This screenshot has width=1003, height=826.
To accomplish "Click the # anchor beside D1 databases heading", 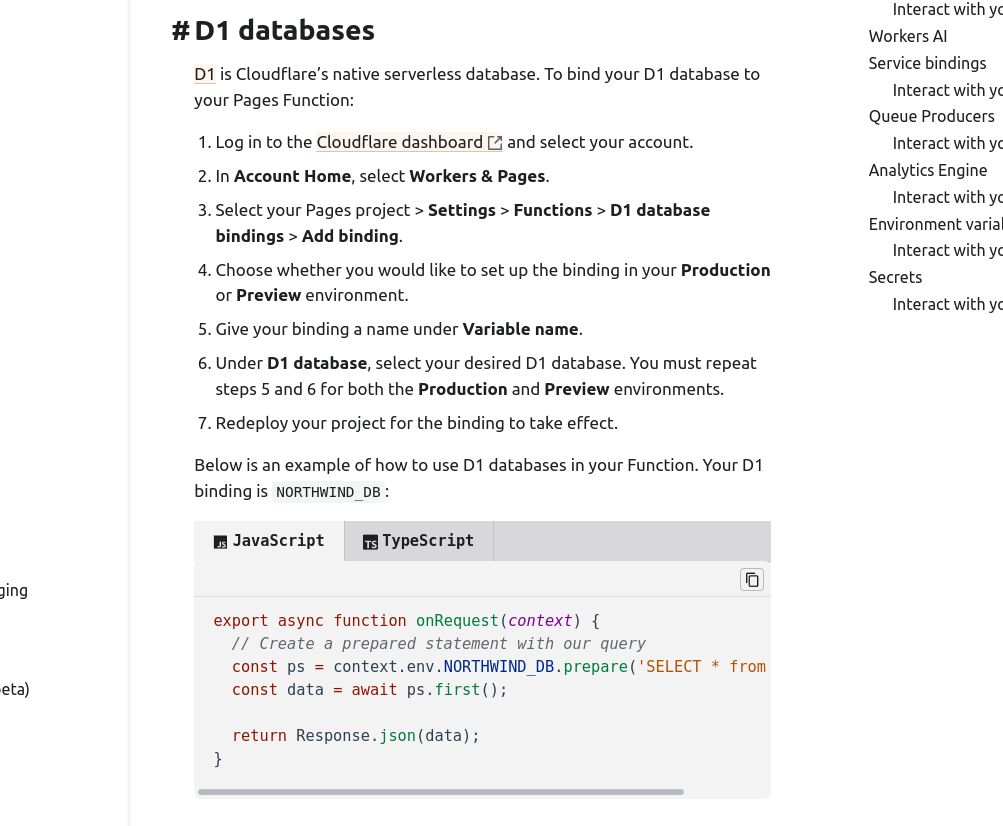I will [180, 31].
